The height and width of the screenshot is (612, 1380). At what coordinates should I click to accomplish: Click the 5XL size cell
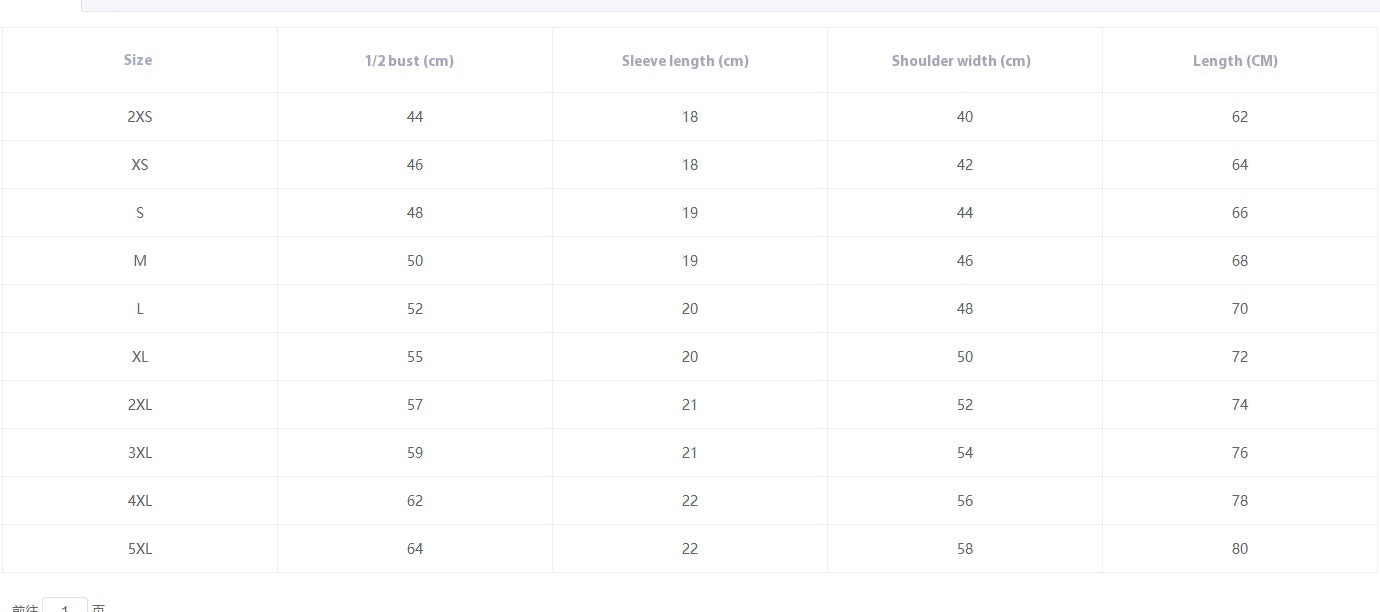(140, 549)
